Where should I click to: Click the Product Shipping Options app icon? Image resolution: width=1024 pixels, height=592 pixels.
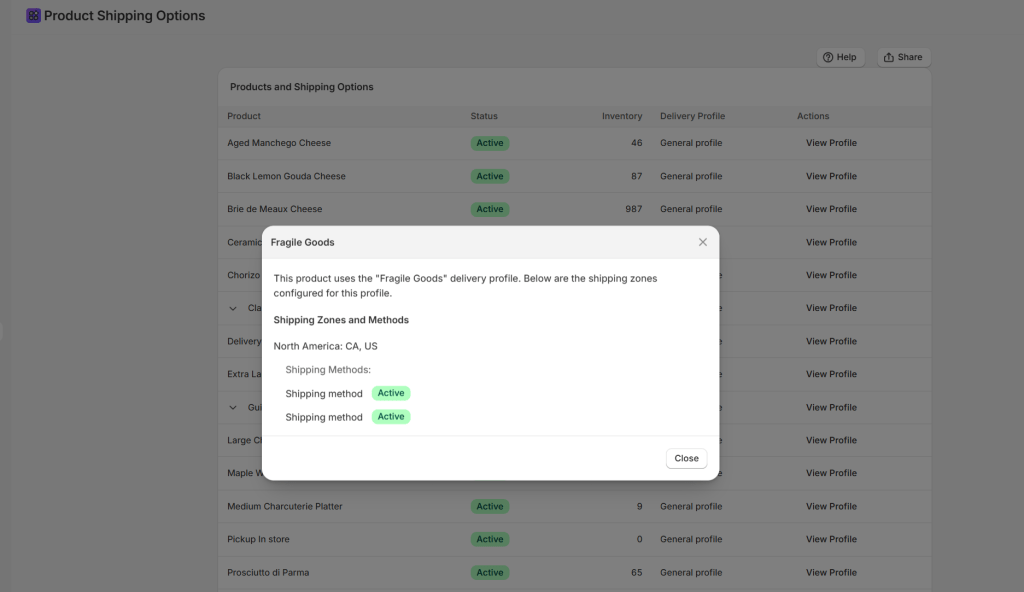pos(33,16)
